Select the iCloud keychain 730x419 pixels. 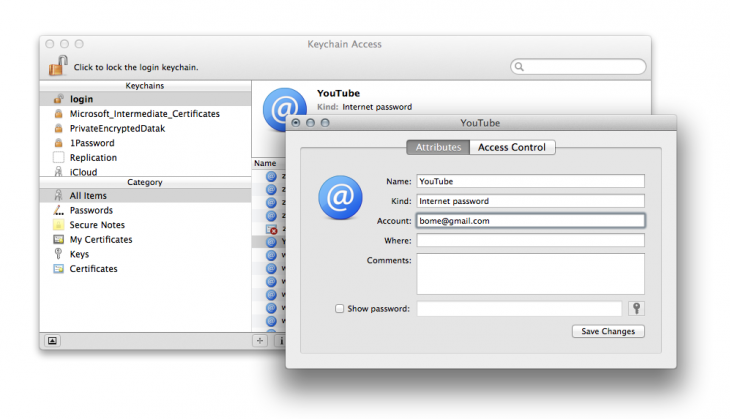tap(145, 171)
